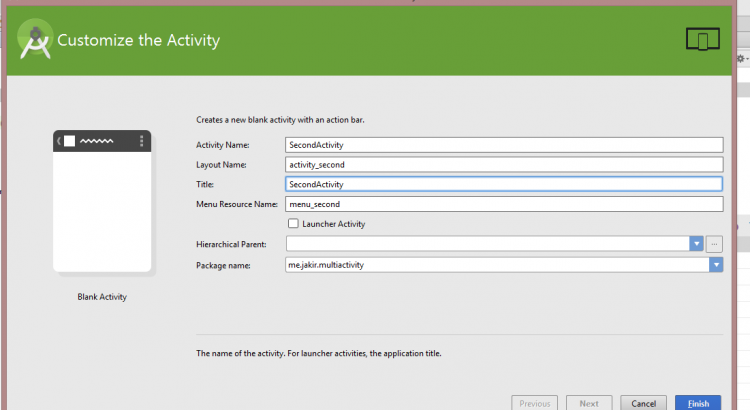This screenshot has width=750, height=410.
Task: Click the white app icon square in preview
Action: pyautogui.click(x=69, y=141)
